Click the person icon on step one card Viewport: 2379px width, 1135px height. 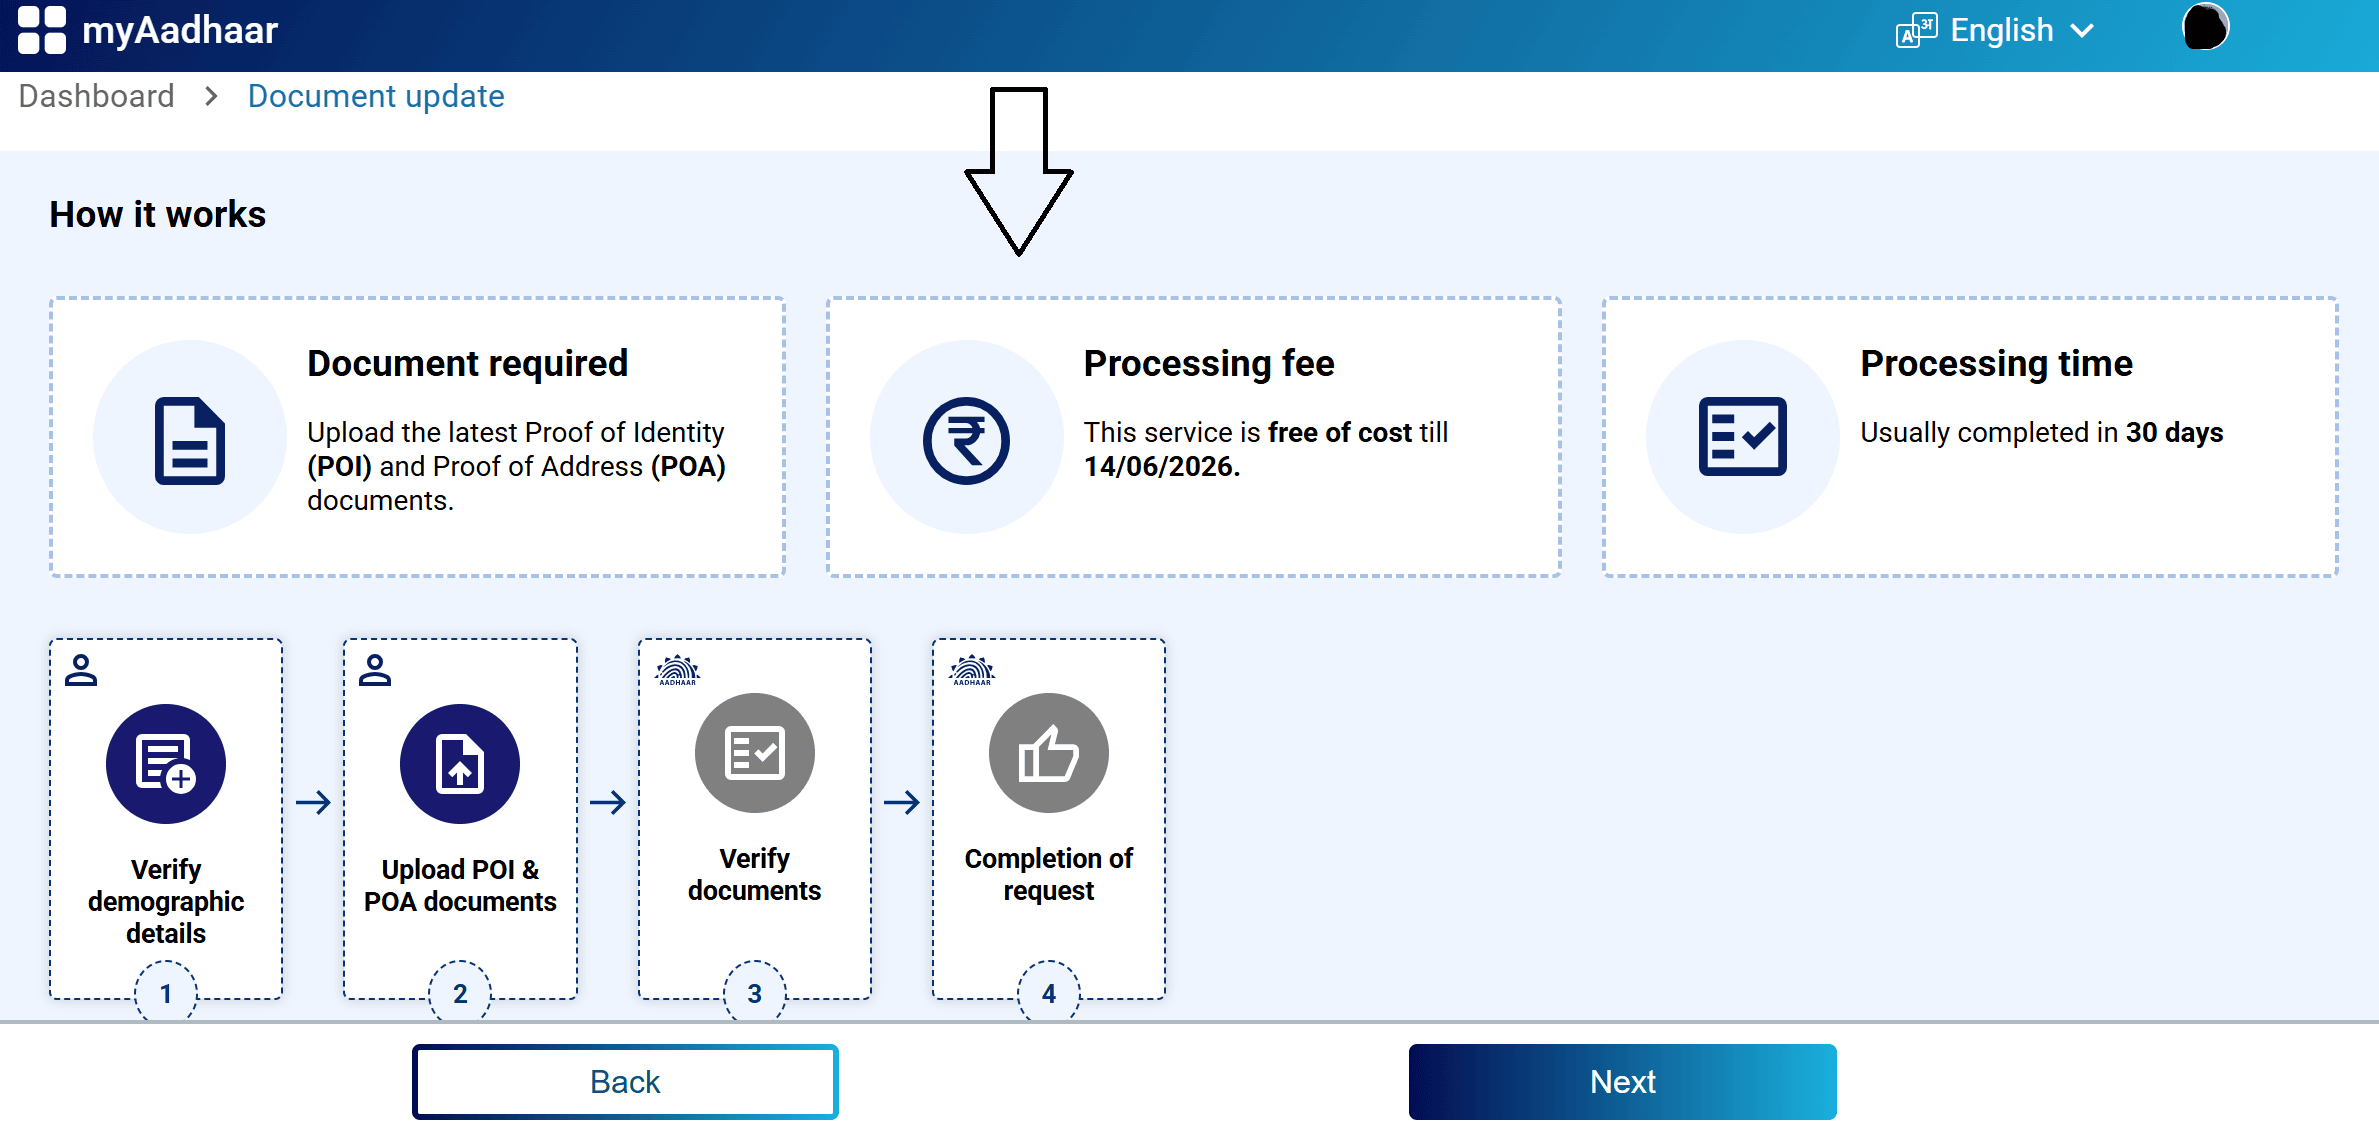point(81,670)
